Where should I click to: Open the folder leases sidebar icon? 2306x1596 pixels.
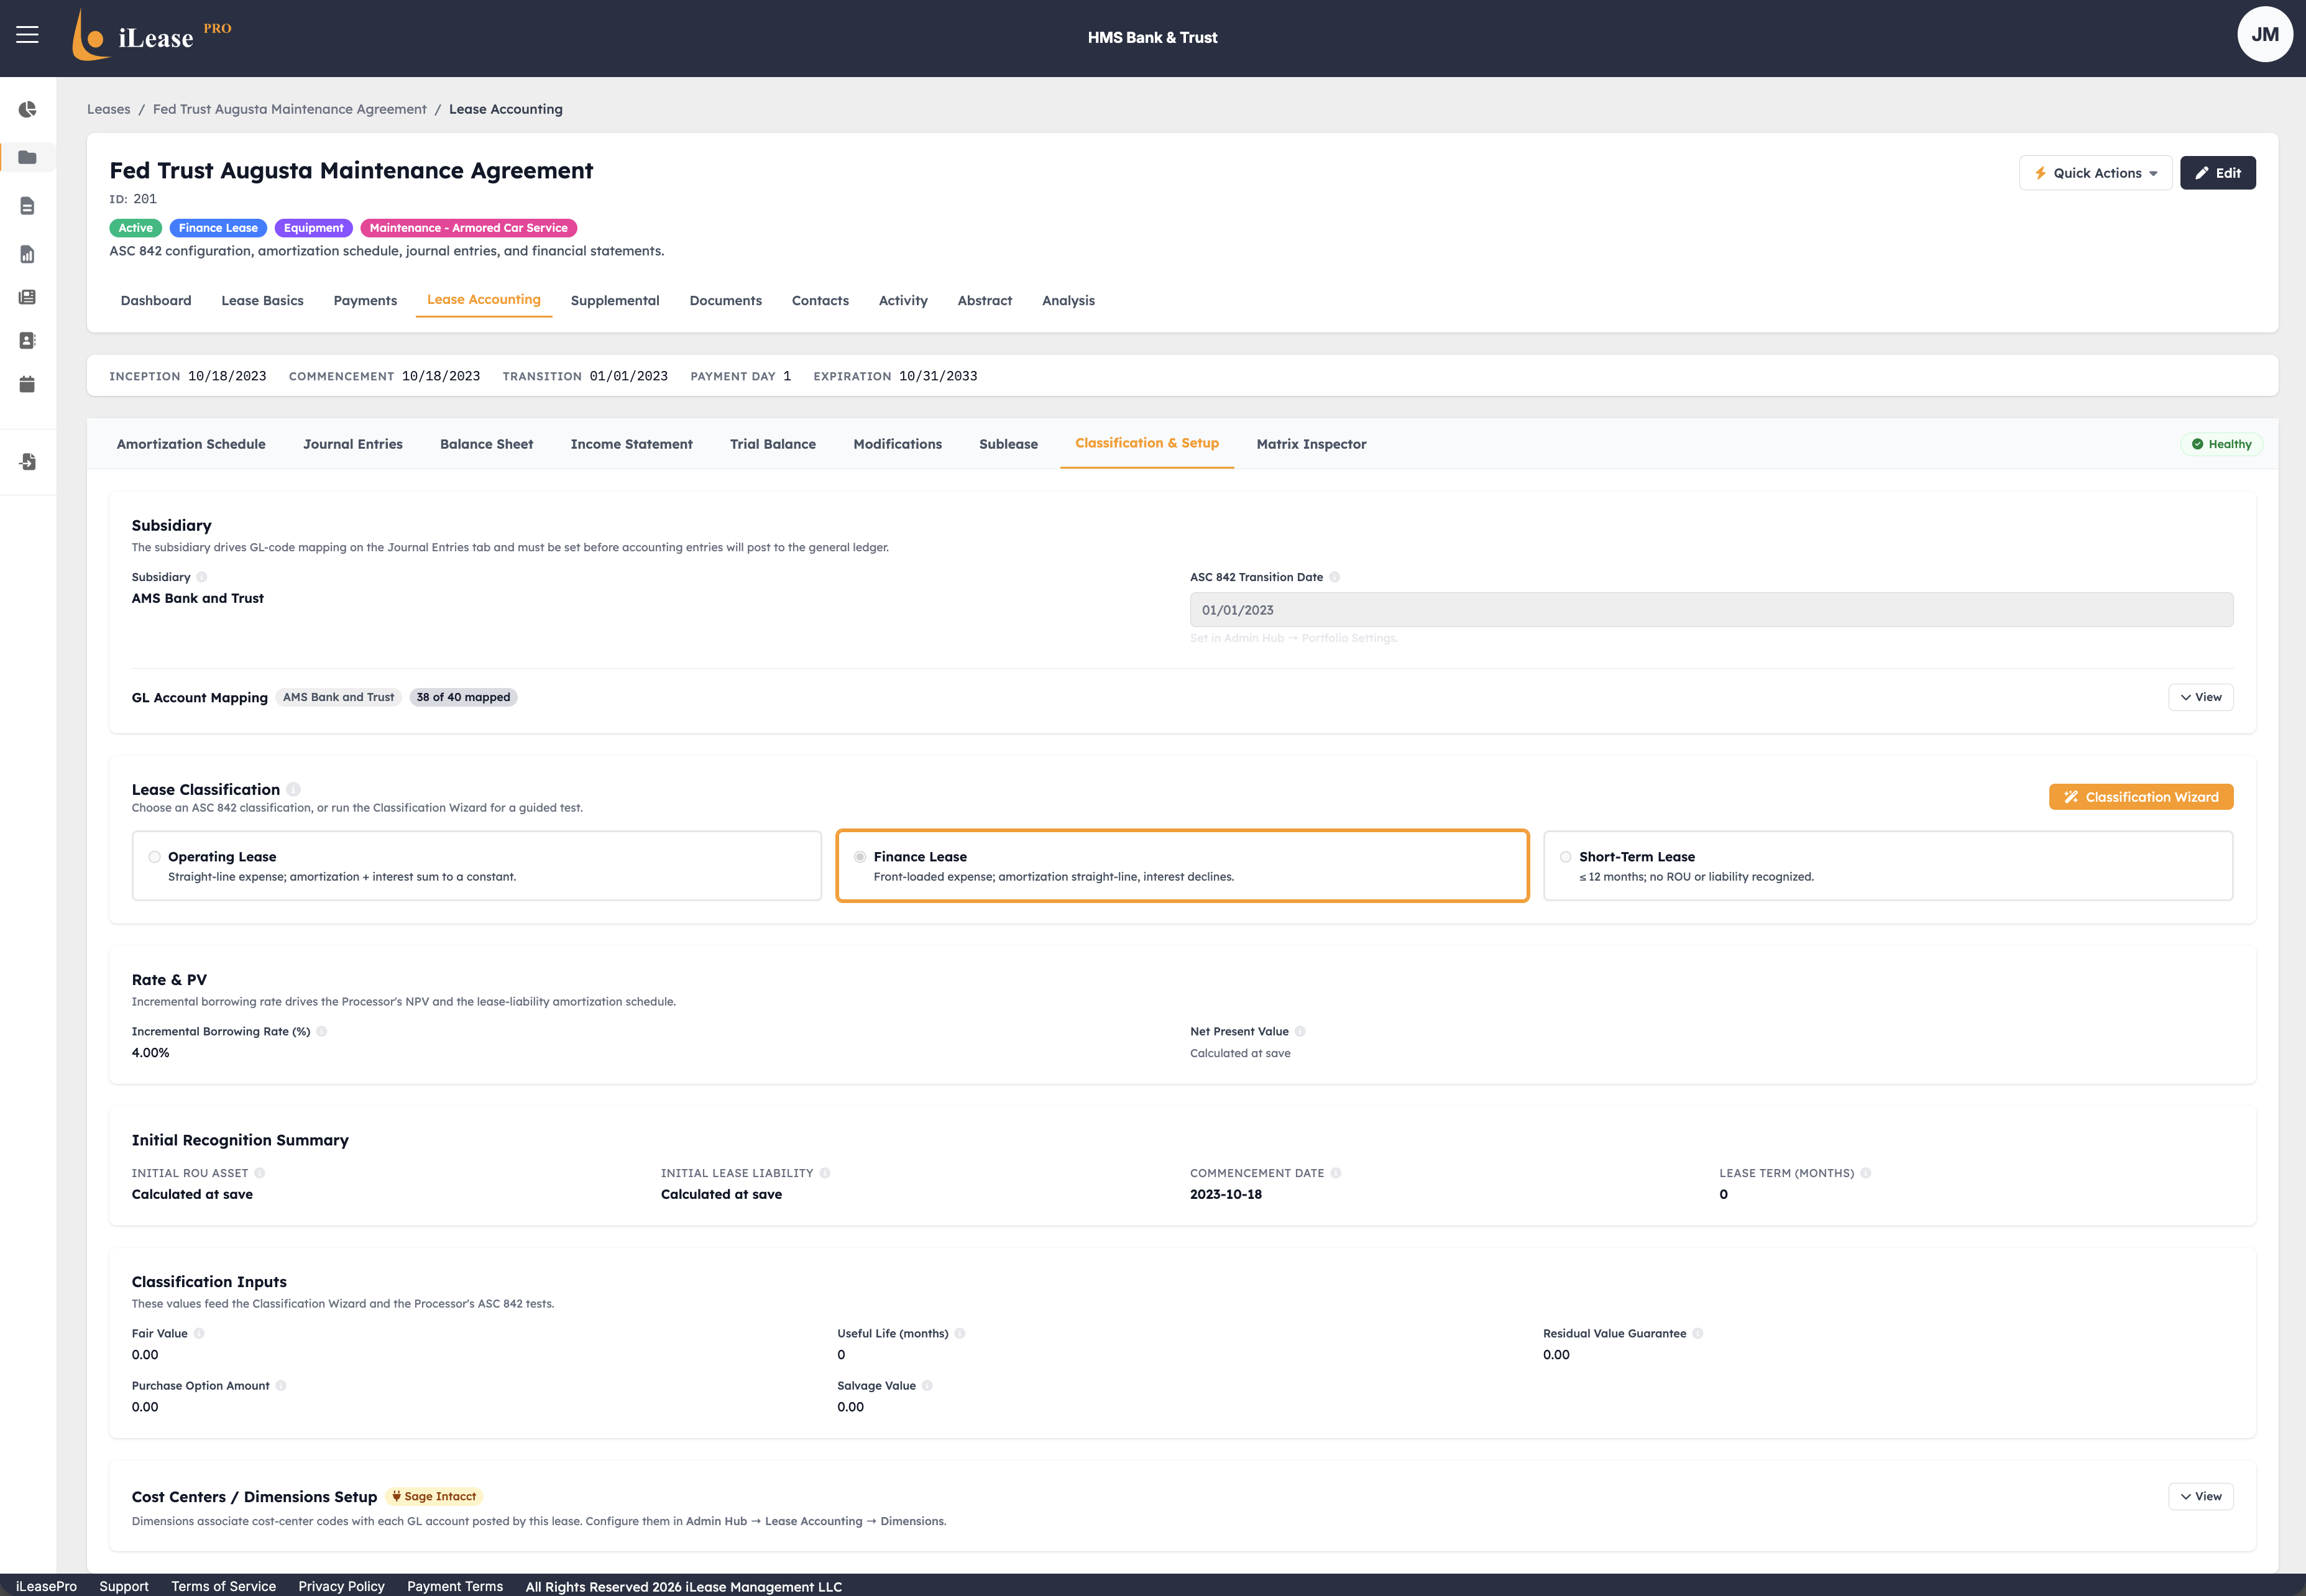28,157
